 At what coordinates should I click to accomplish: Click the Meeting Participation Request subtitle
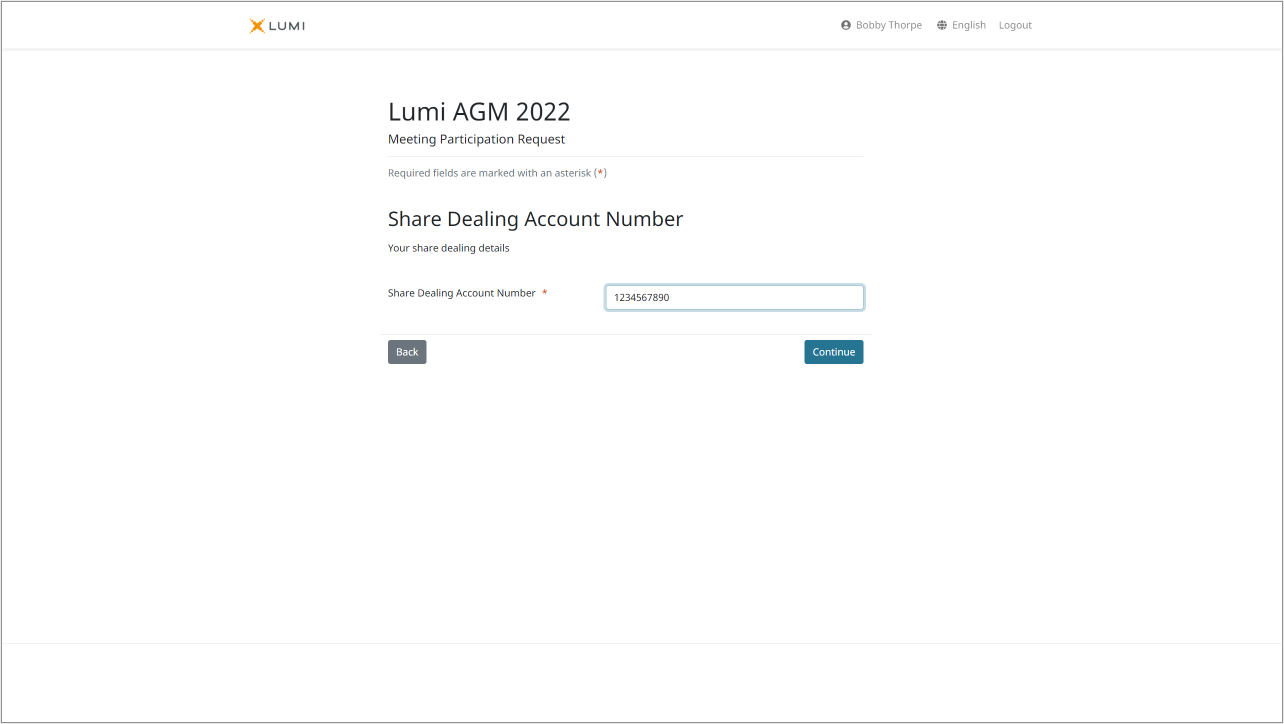(476, 139)
